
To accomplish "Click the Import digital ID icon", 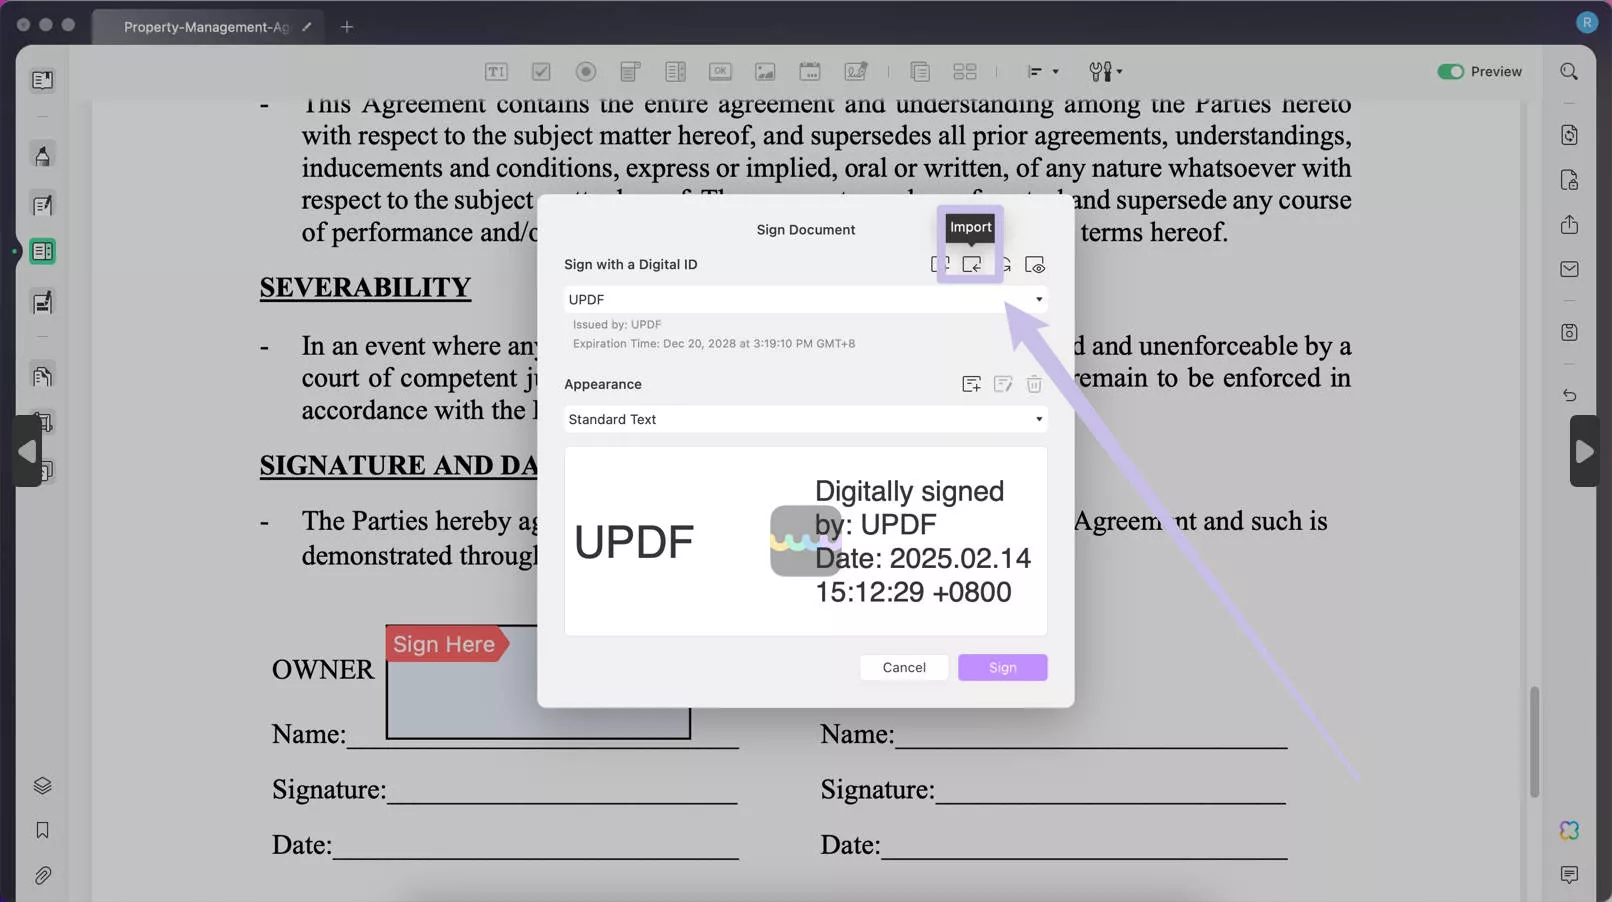I will coord(971,264).
